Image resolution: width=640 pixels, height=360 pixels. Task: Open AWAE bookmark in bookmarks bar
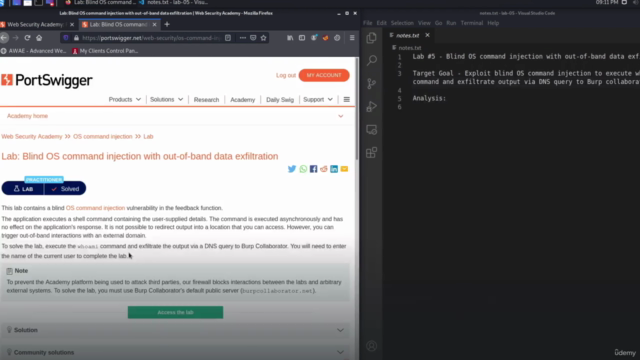coord(33,51)
